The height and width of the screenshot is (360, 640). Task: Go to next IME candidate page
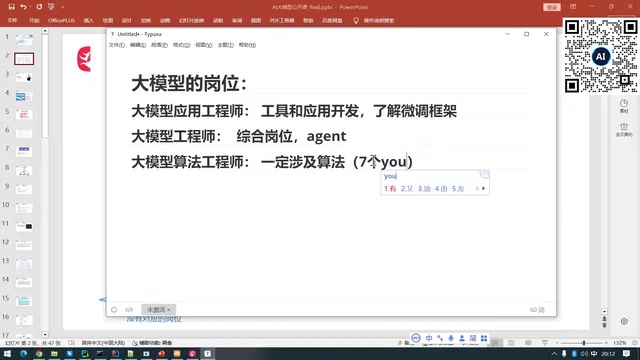(x=484, y=189)
